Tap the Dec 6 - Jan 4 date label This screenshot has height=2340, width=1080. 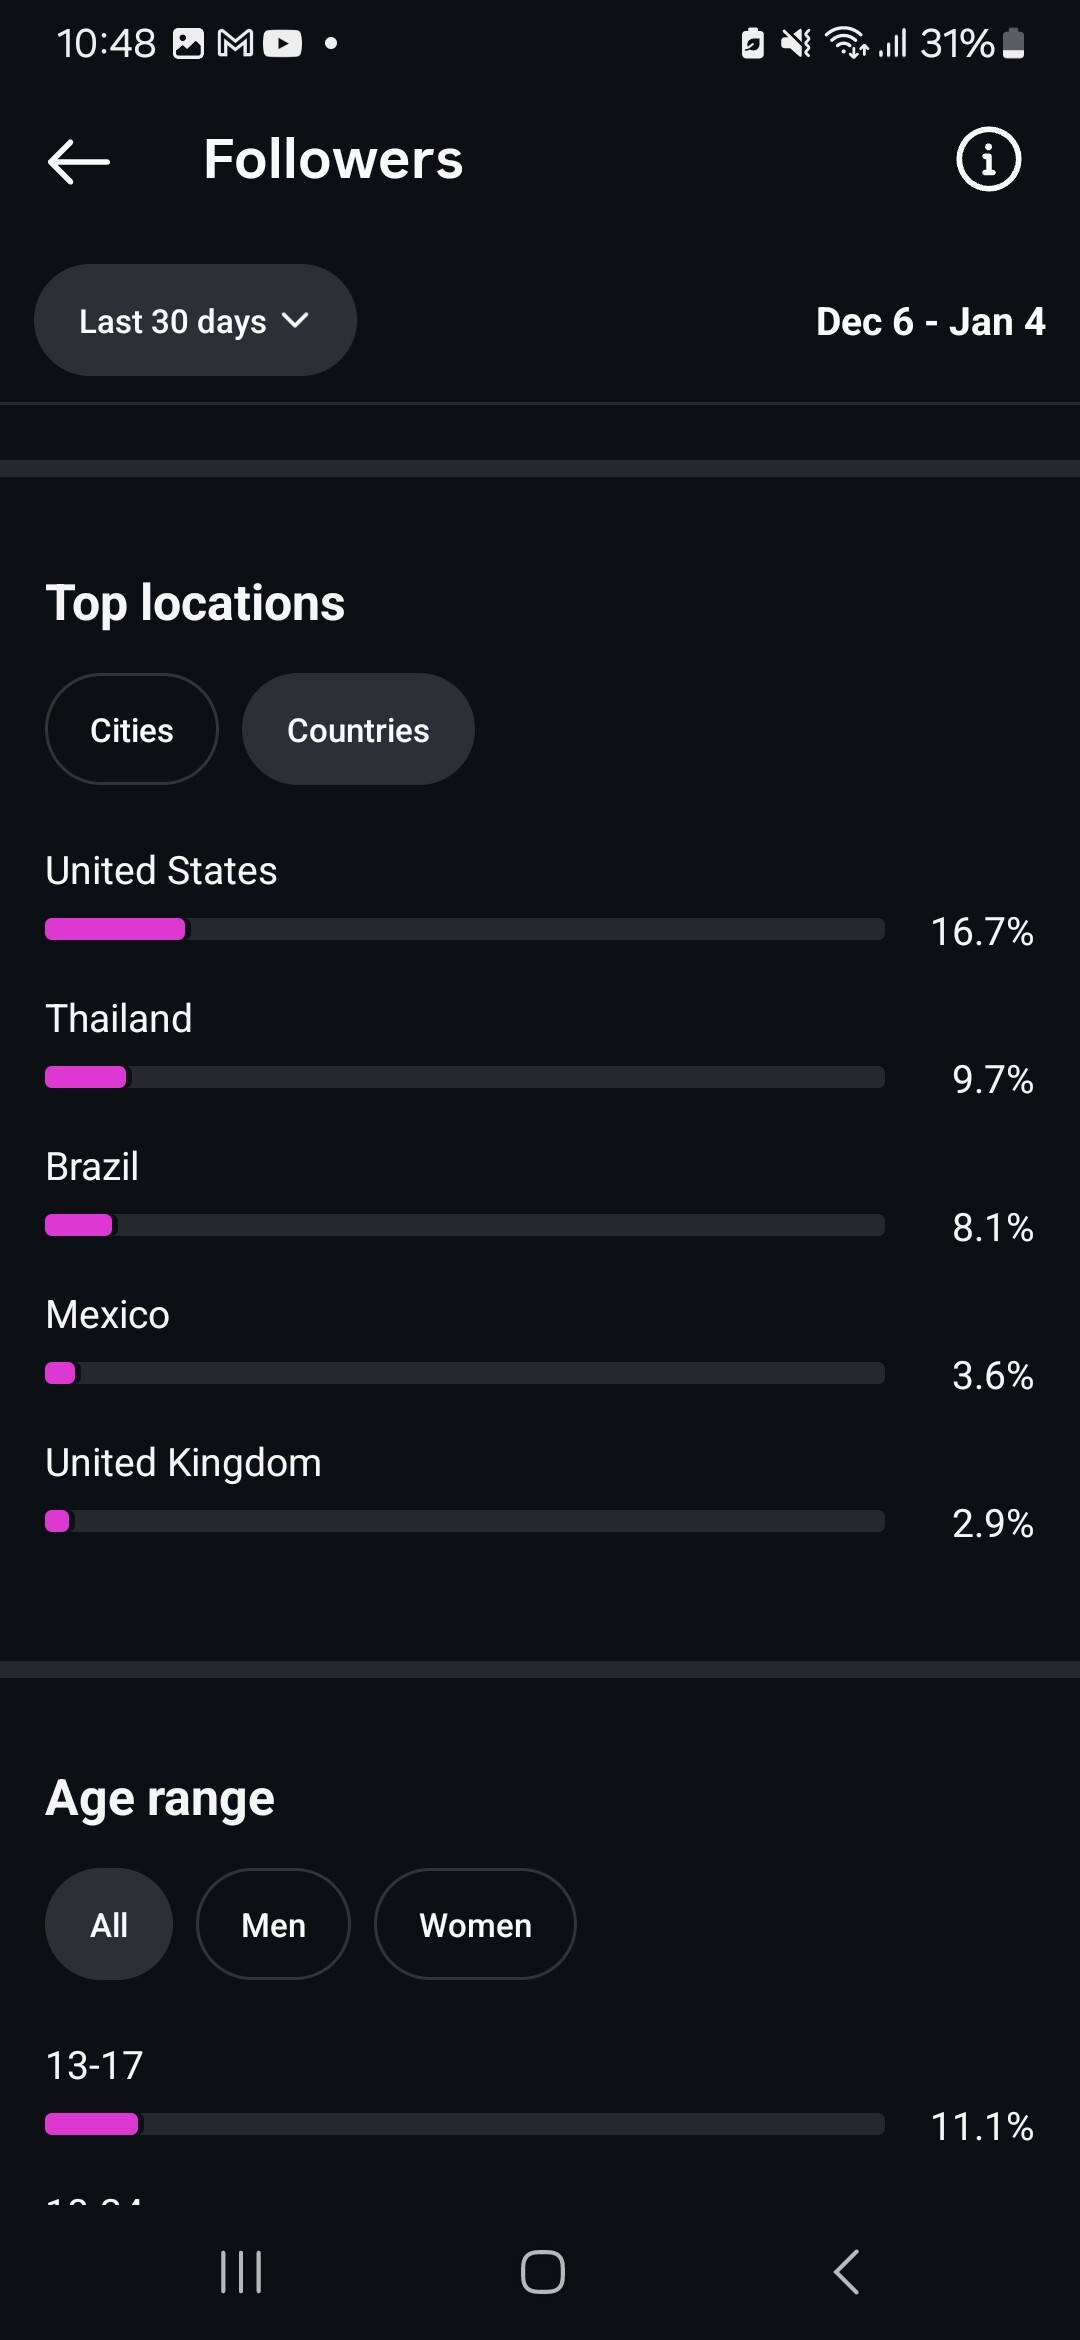pos(930,322)
